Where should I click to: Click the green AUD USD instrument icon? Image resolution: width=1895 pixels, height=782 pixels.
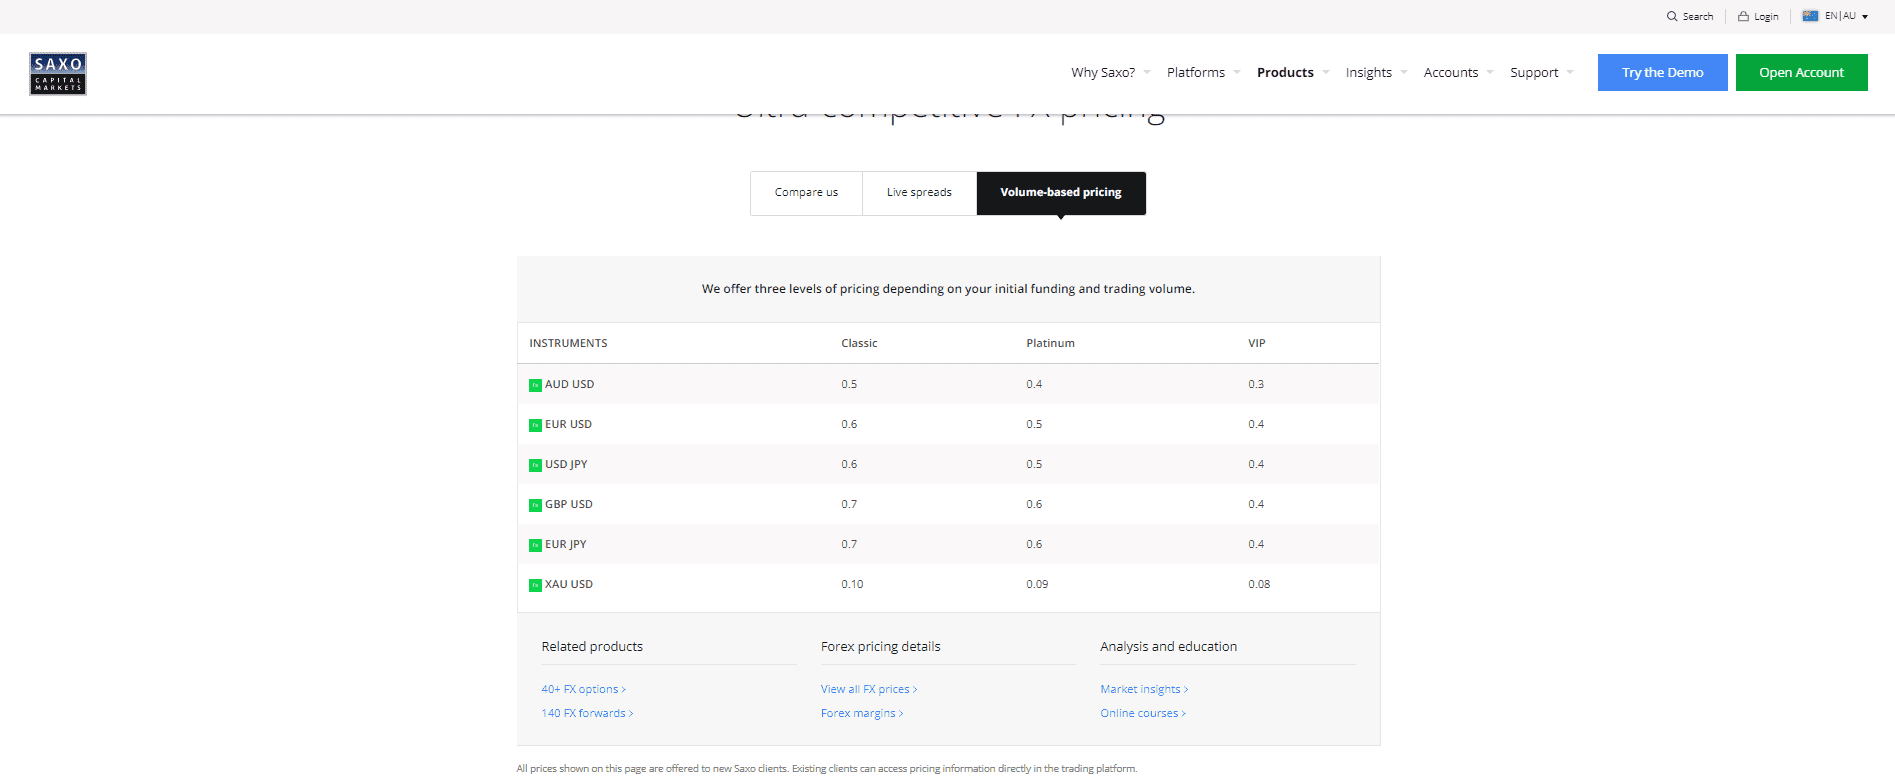(x=535, y=385)
